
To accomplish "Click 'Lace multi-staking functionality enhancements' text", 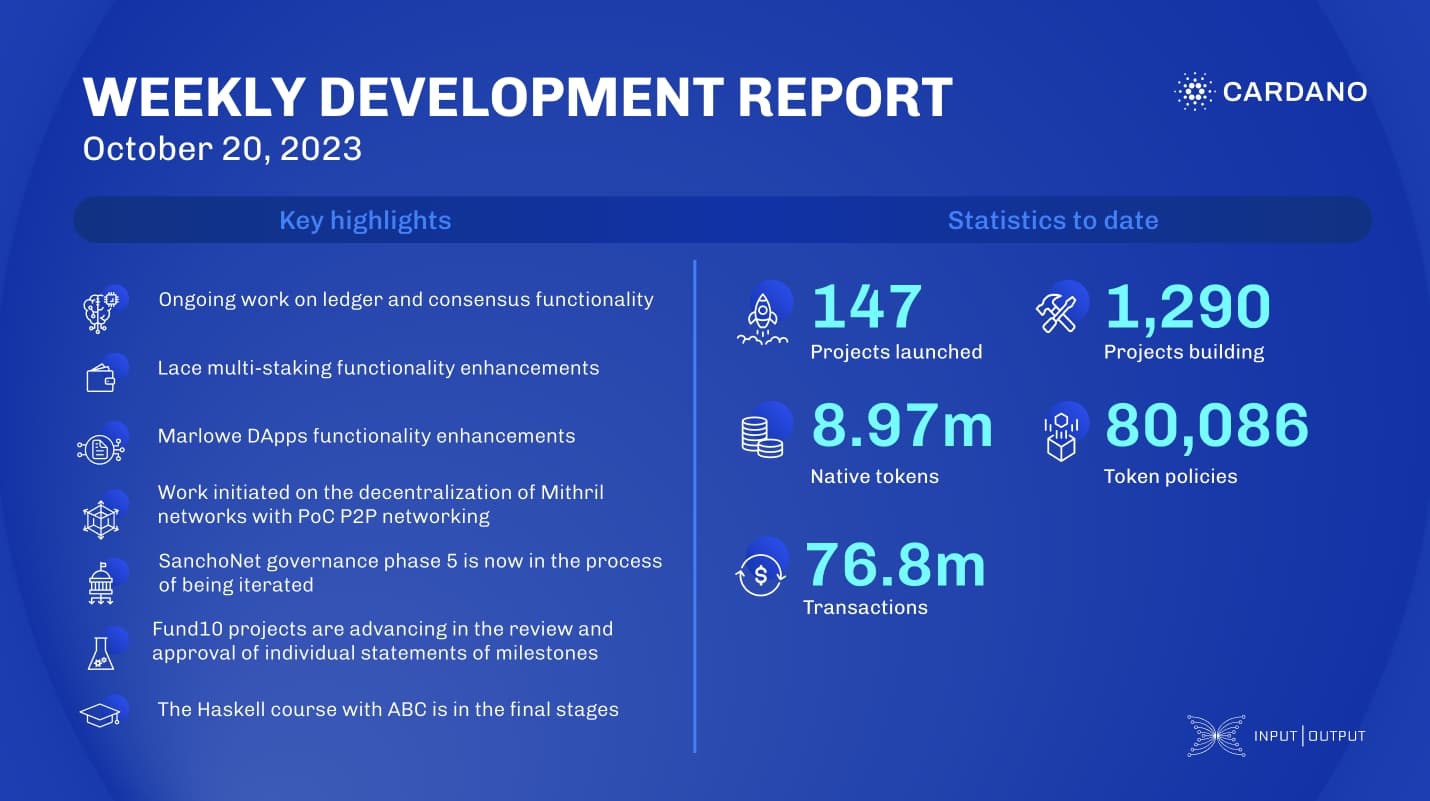I will pos(378,368).
